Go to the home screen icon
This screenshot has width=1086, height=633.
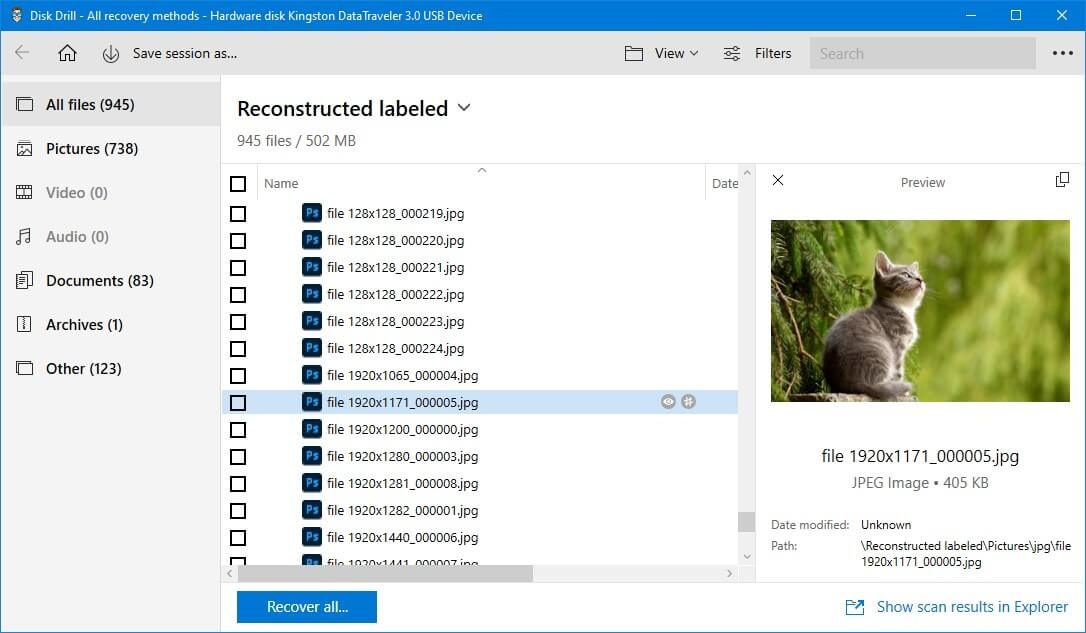67,53
